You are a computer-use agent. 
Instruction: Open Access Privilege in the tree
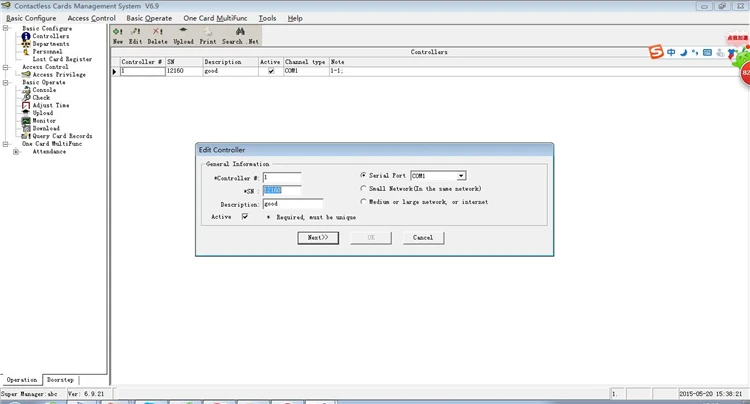[x=59, y=75]
